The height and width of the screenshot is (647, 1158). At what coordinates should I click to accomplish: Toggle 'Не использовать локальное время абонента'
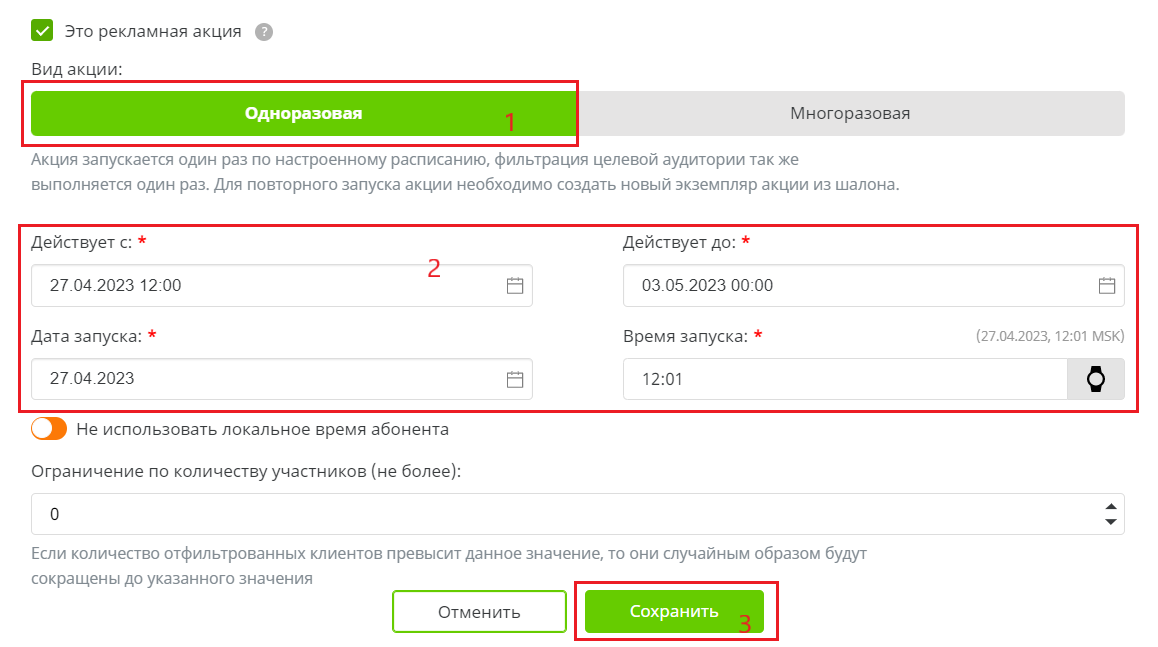point(49,429)
